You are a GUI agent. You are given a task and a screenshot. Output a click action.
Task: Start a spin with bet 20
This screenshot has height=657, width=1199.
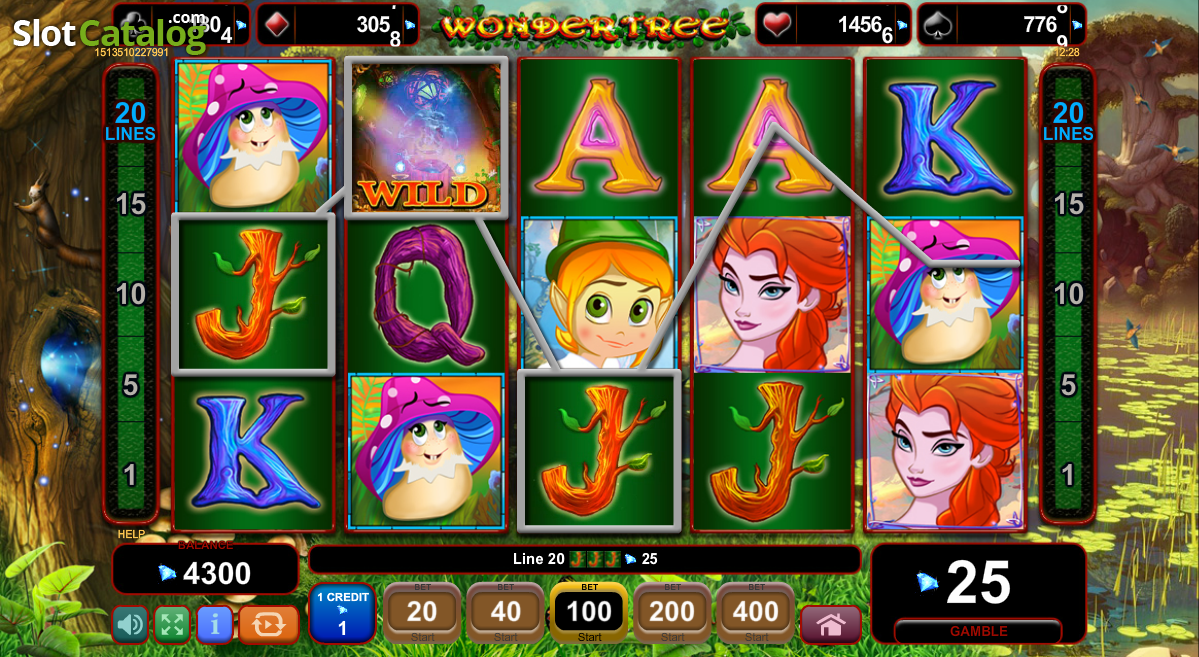tap(422, 613)
